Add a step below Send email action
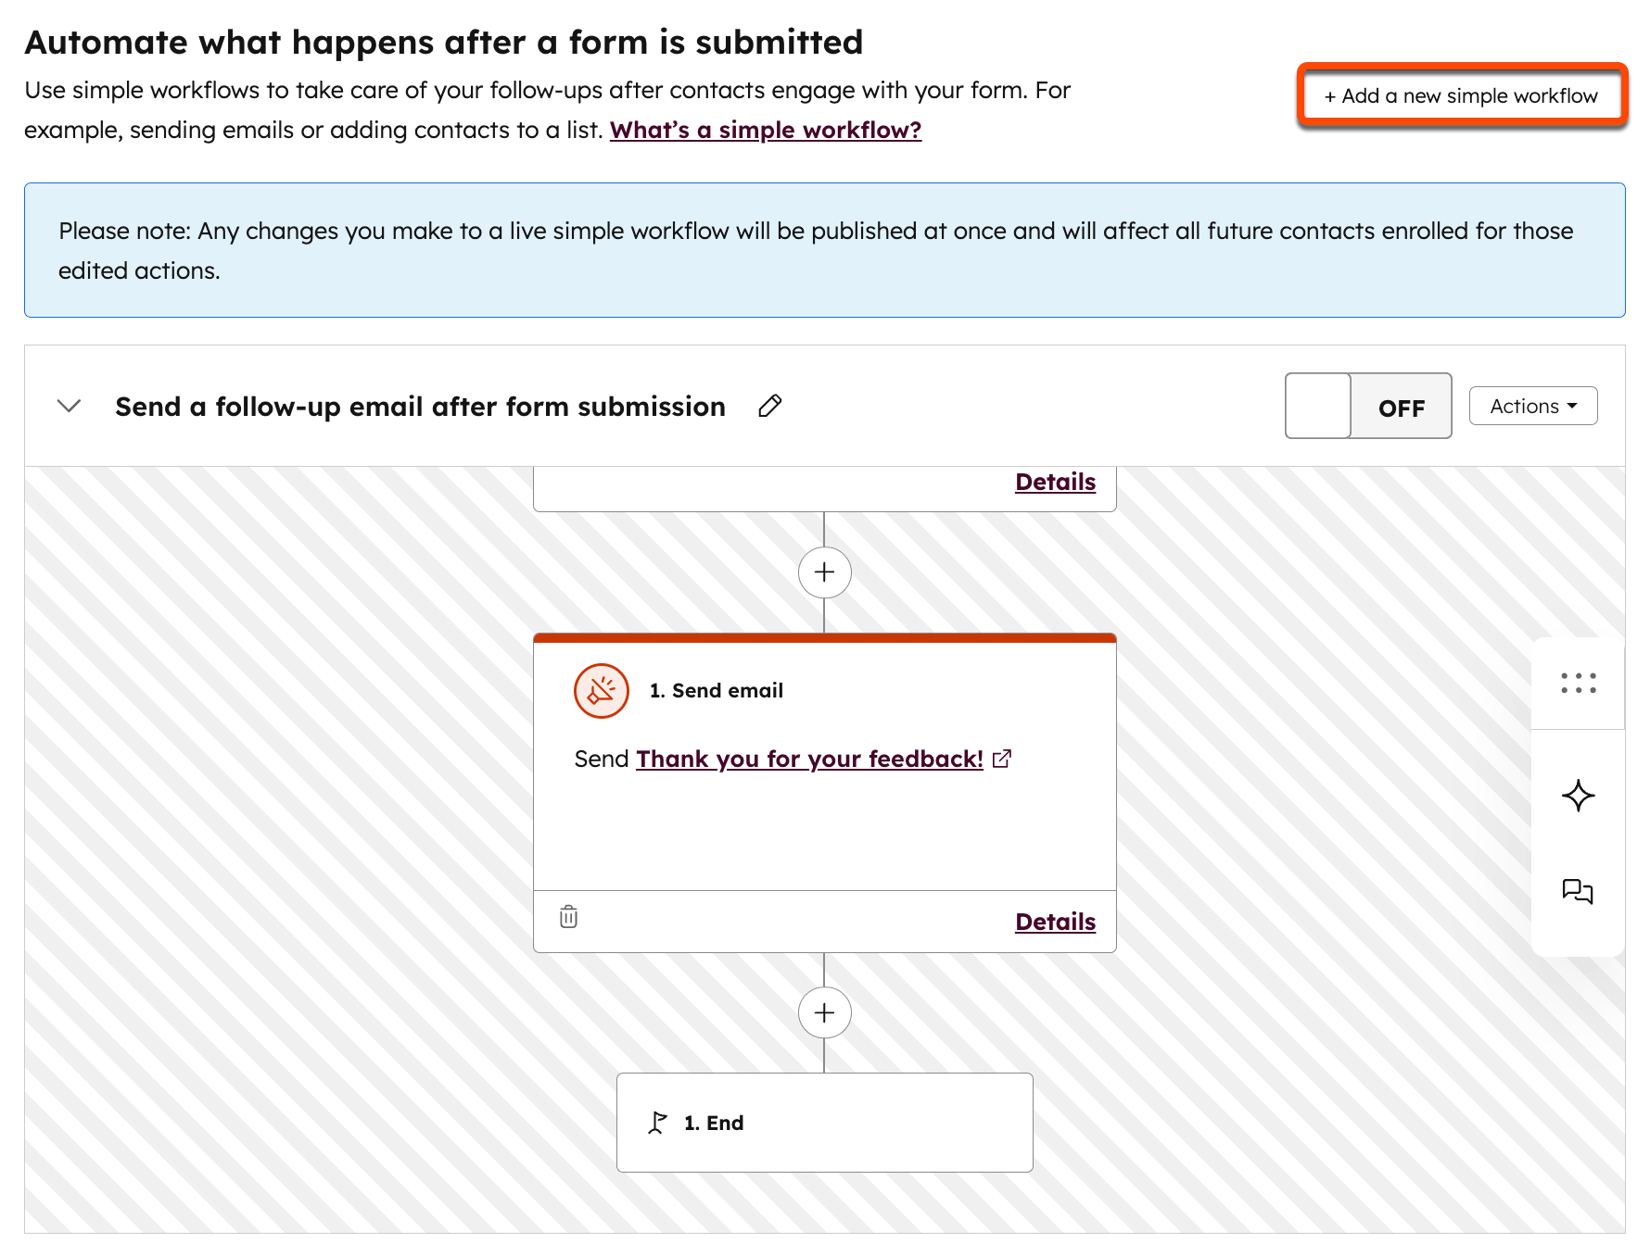 (824, 1013)
